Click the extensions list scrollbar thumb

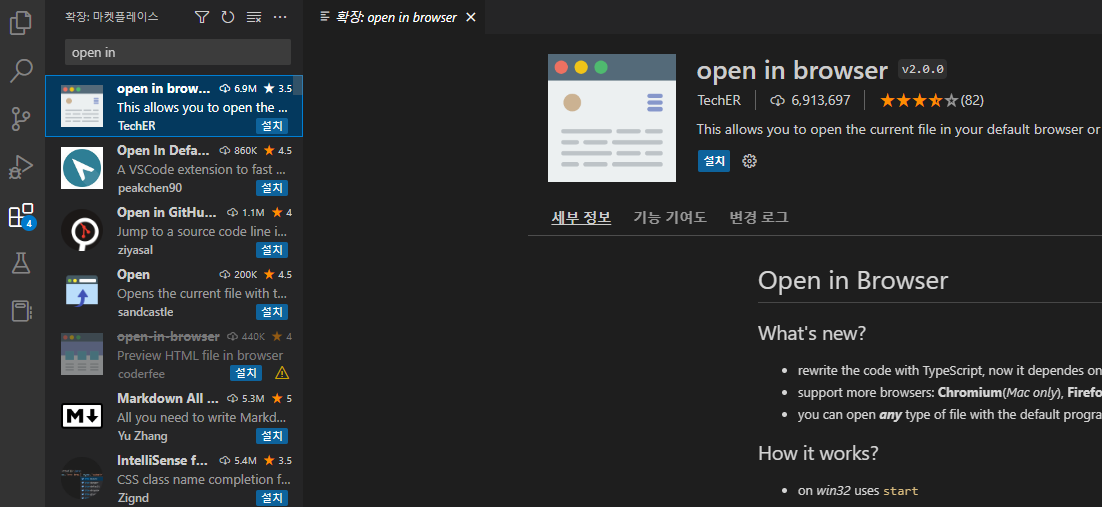(298, 85)
